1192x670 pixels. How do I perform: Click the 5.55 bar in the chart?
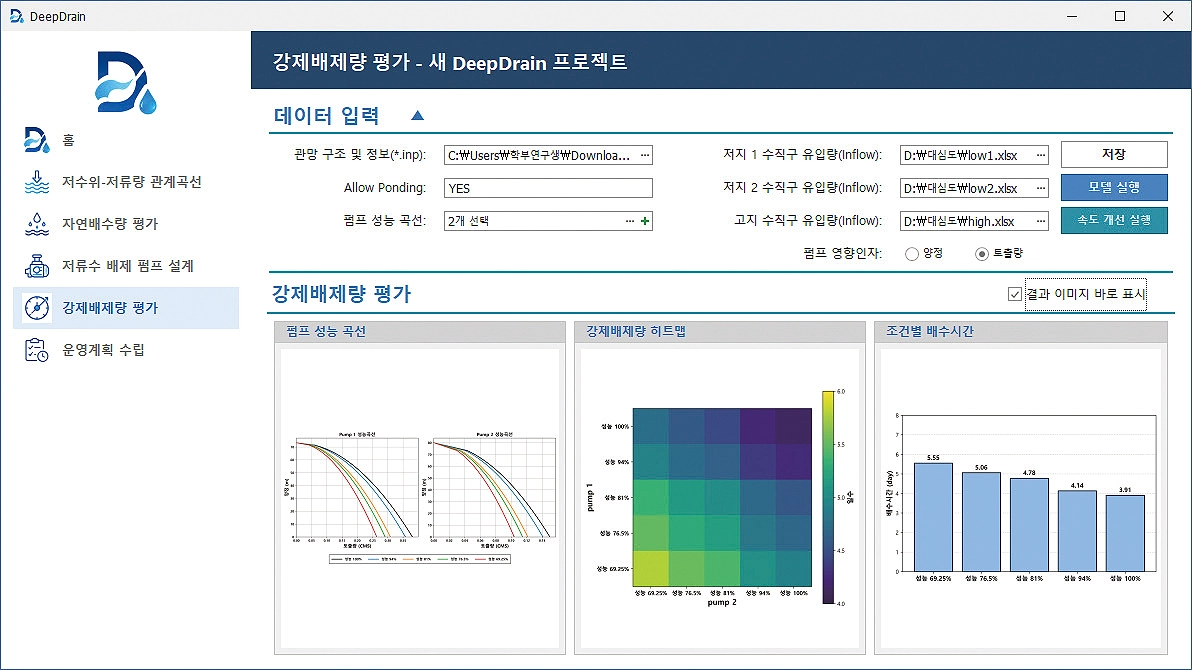pyautogui.click(x=934, y=517)
